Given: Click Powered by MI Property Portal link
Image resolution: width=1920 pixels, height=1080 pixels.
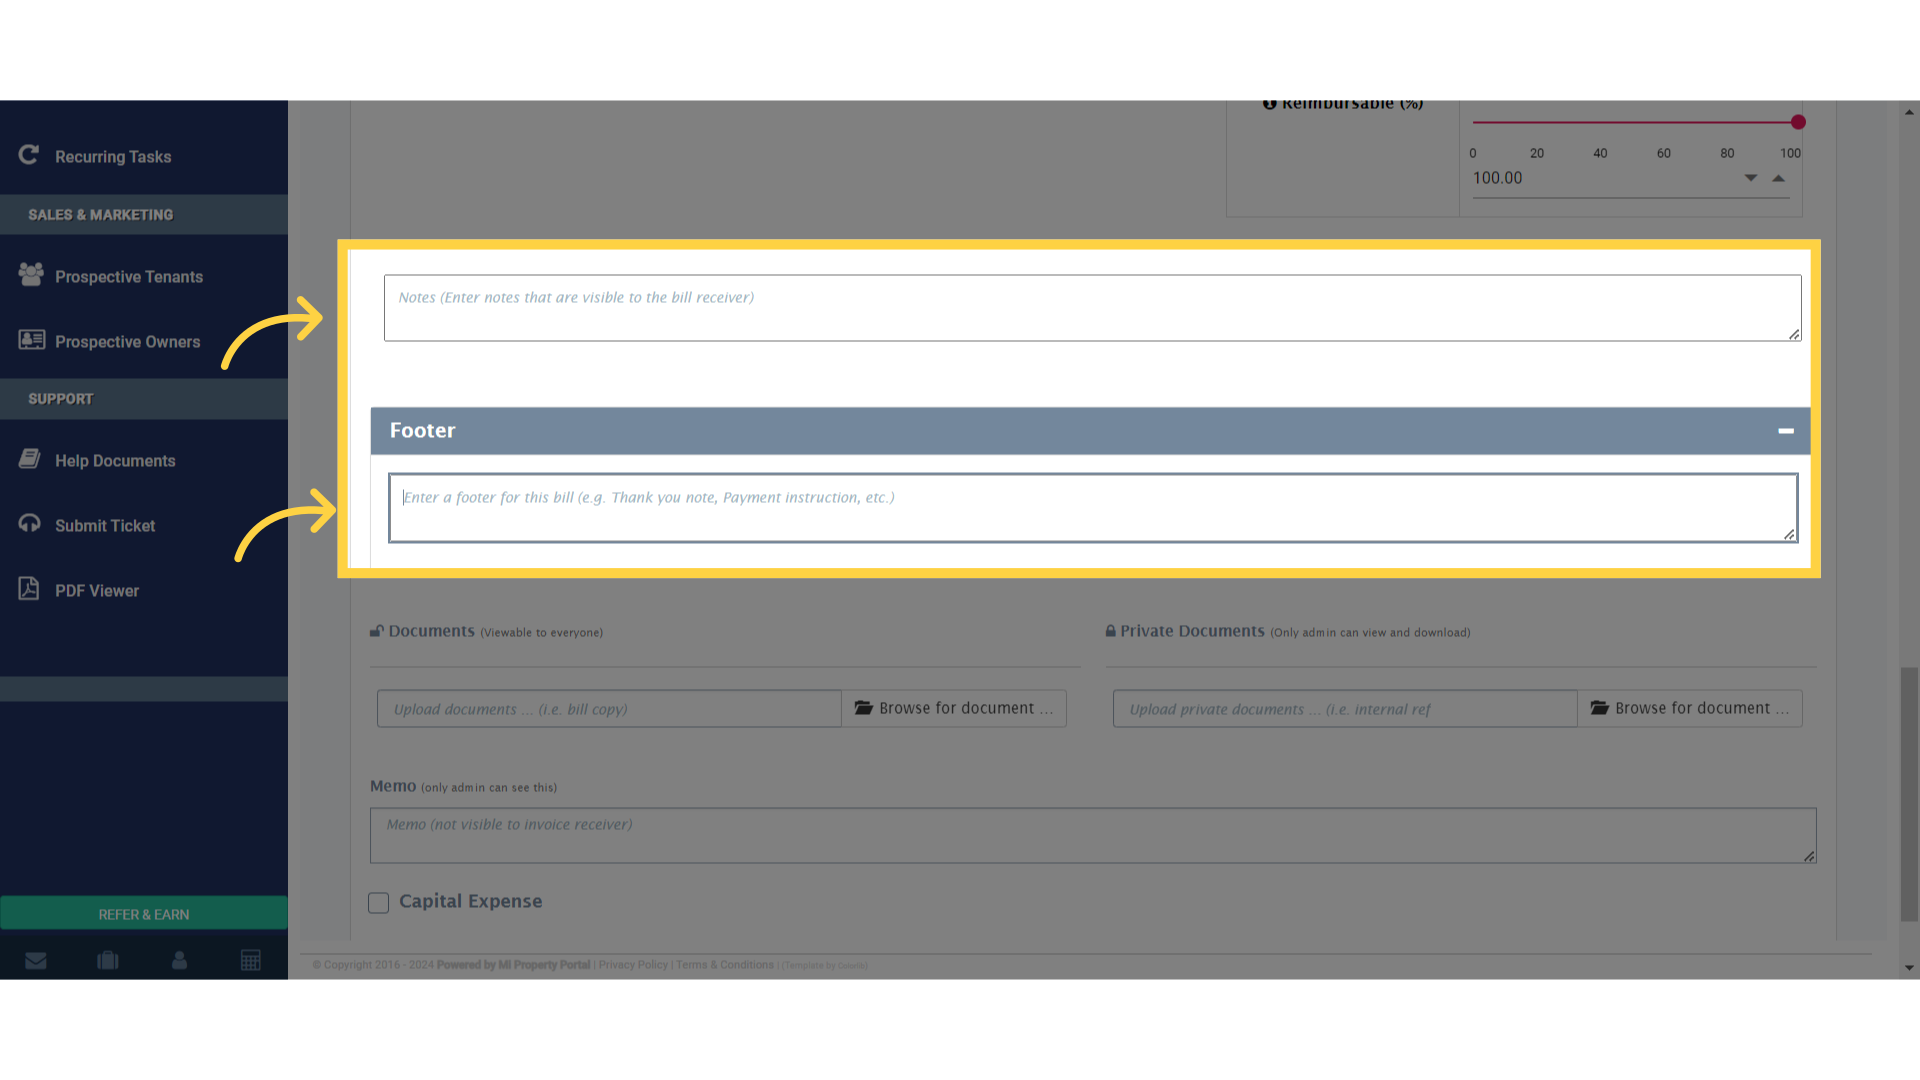Looking at the screenshot, I should click(x=513, y=965).
